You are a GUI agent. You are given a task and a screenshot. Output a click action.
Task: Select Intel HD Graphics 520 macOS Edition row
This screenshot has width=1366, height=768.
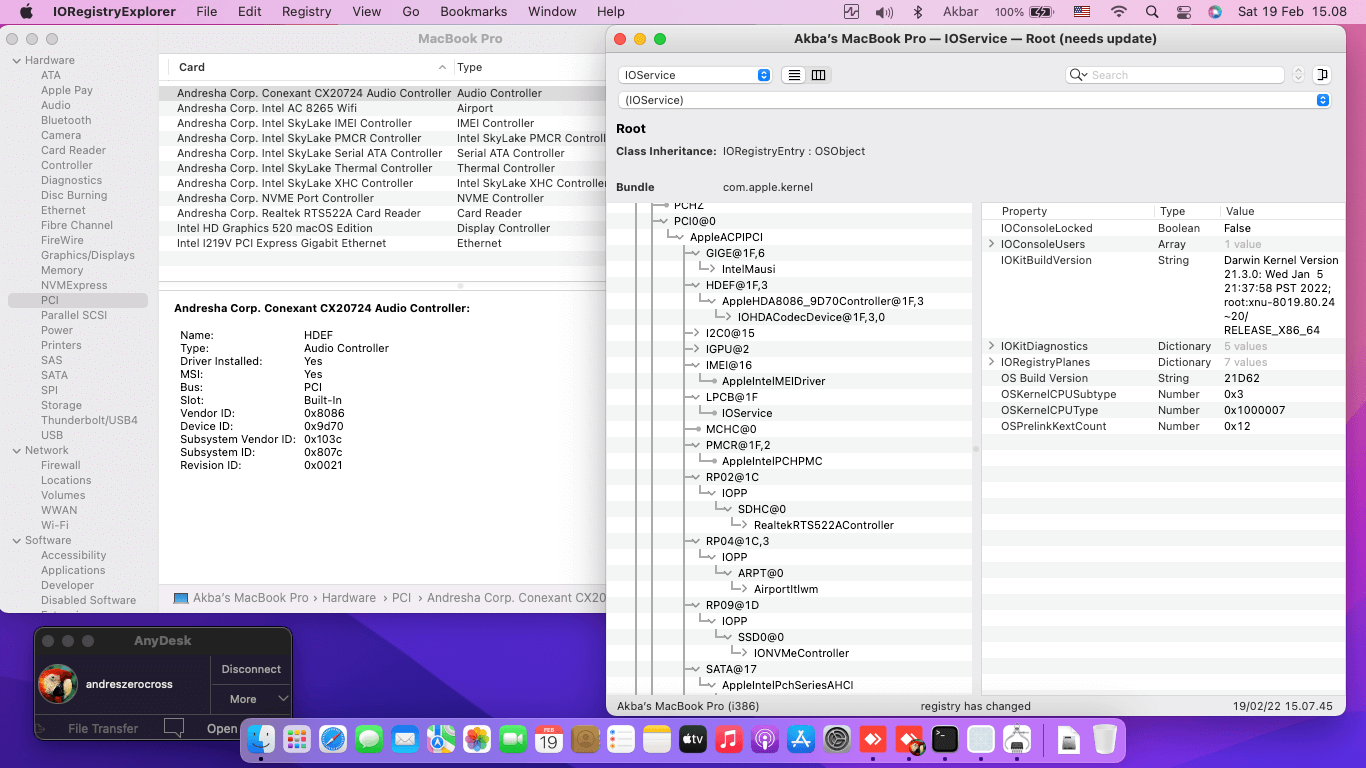tap(382, 228)
